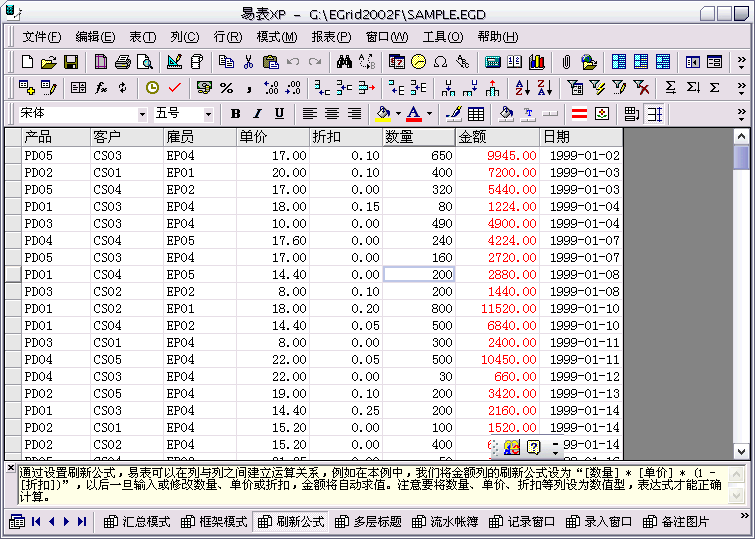Click the Paste clipboard icon
Viewport: 755px width, 539px height.
pos(271,62)
